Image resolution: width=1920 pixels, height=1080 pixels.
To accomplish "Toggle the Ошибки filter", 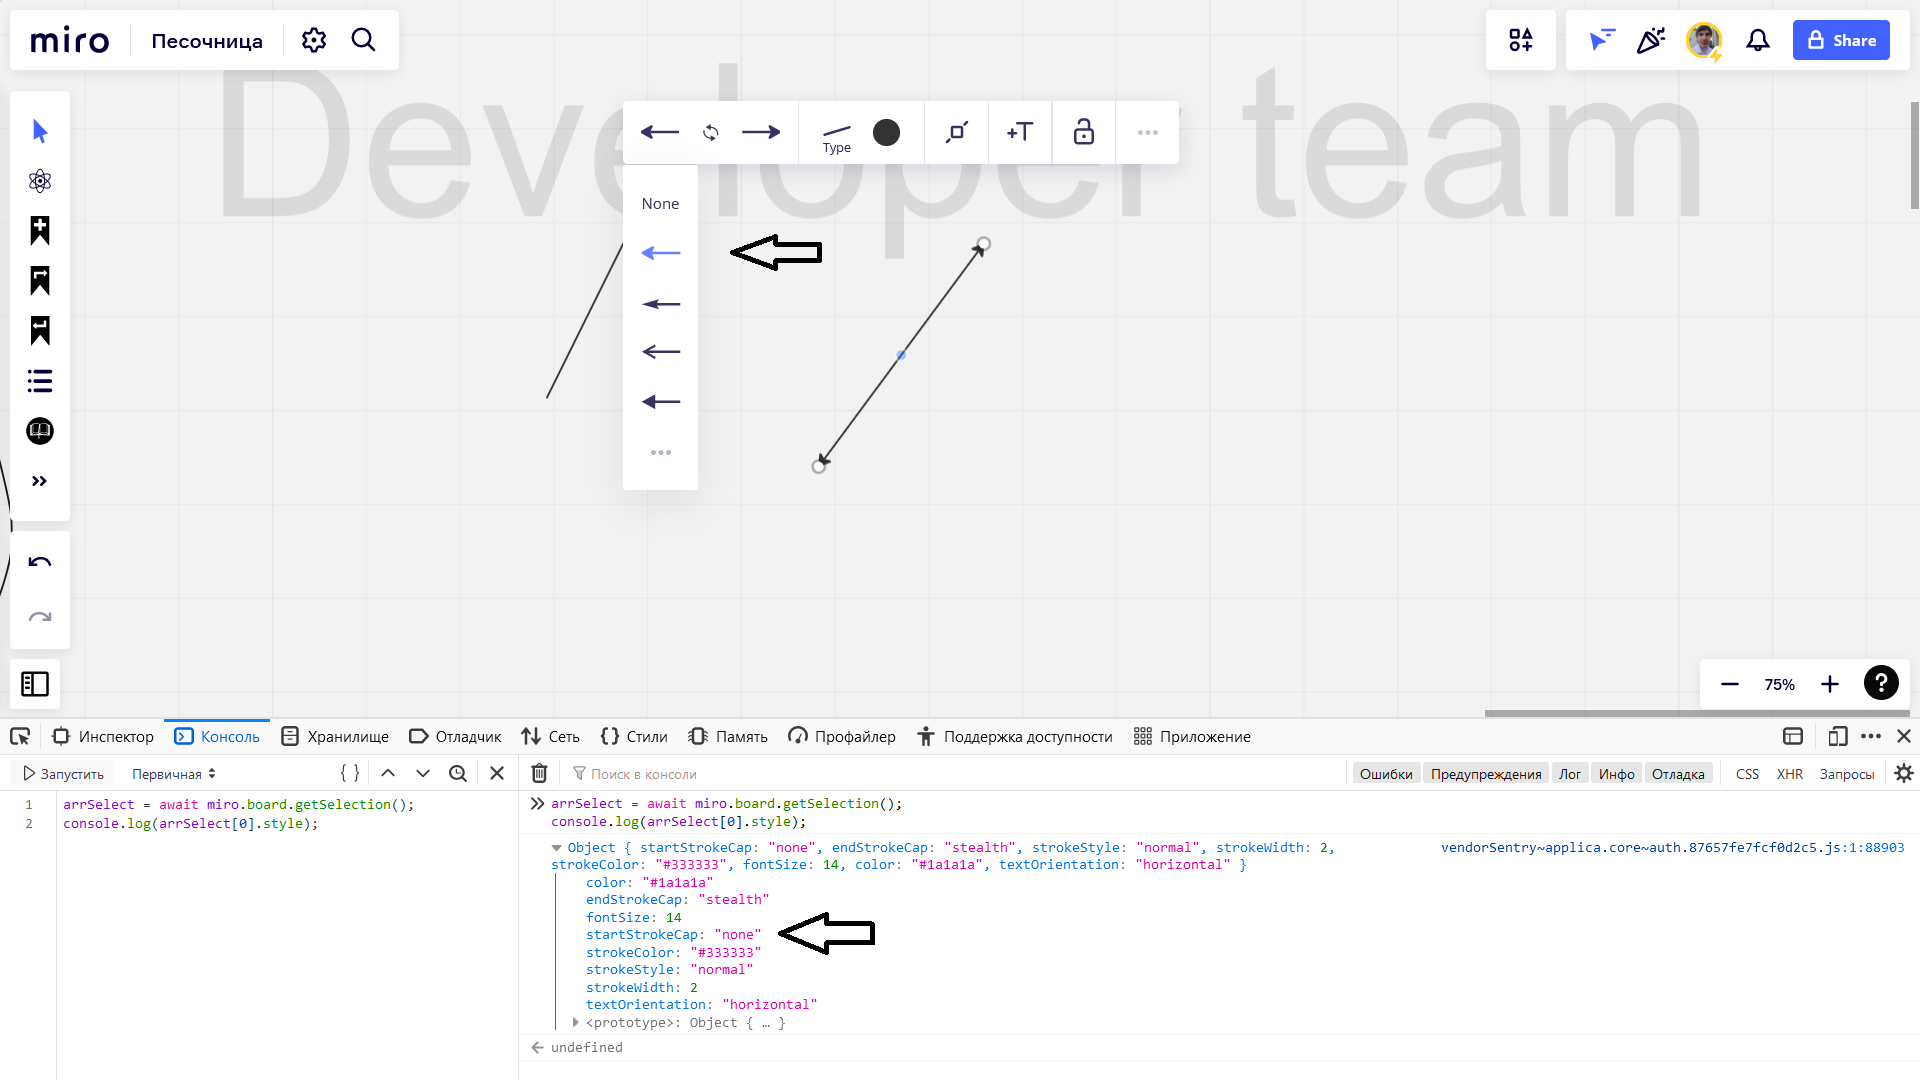I will (1386, 774).
